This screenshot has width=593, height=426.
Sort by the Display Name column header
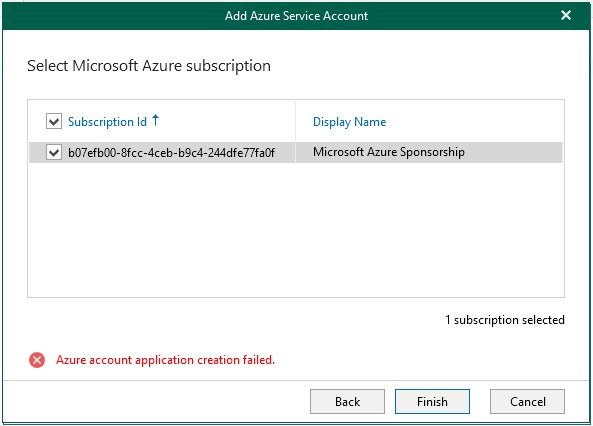click(x=349, y=122)
